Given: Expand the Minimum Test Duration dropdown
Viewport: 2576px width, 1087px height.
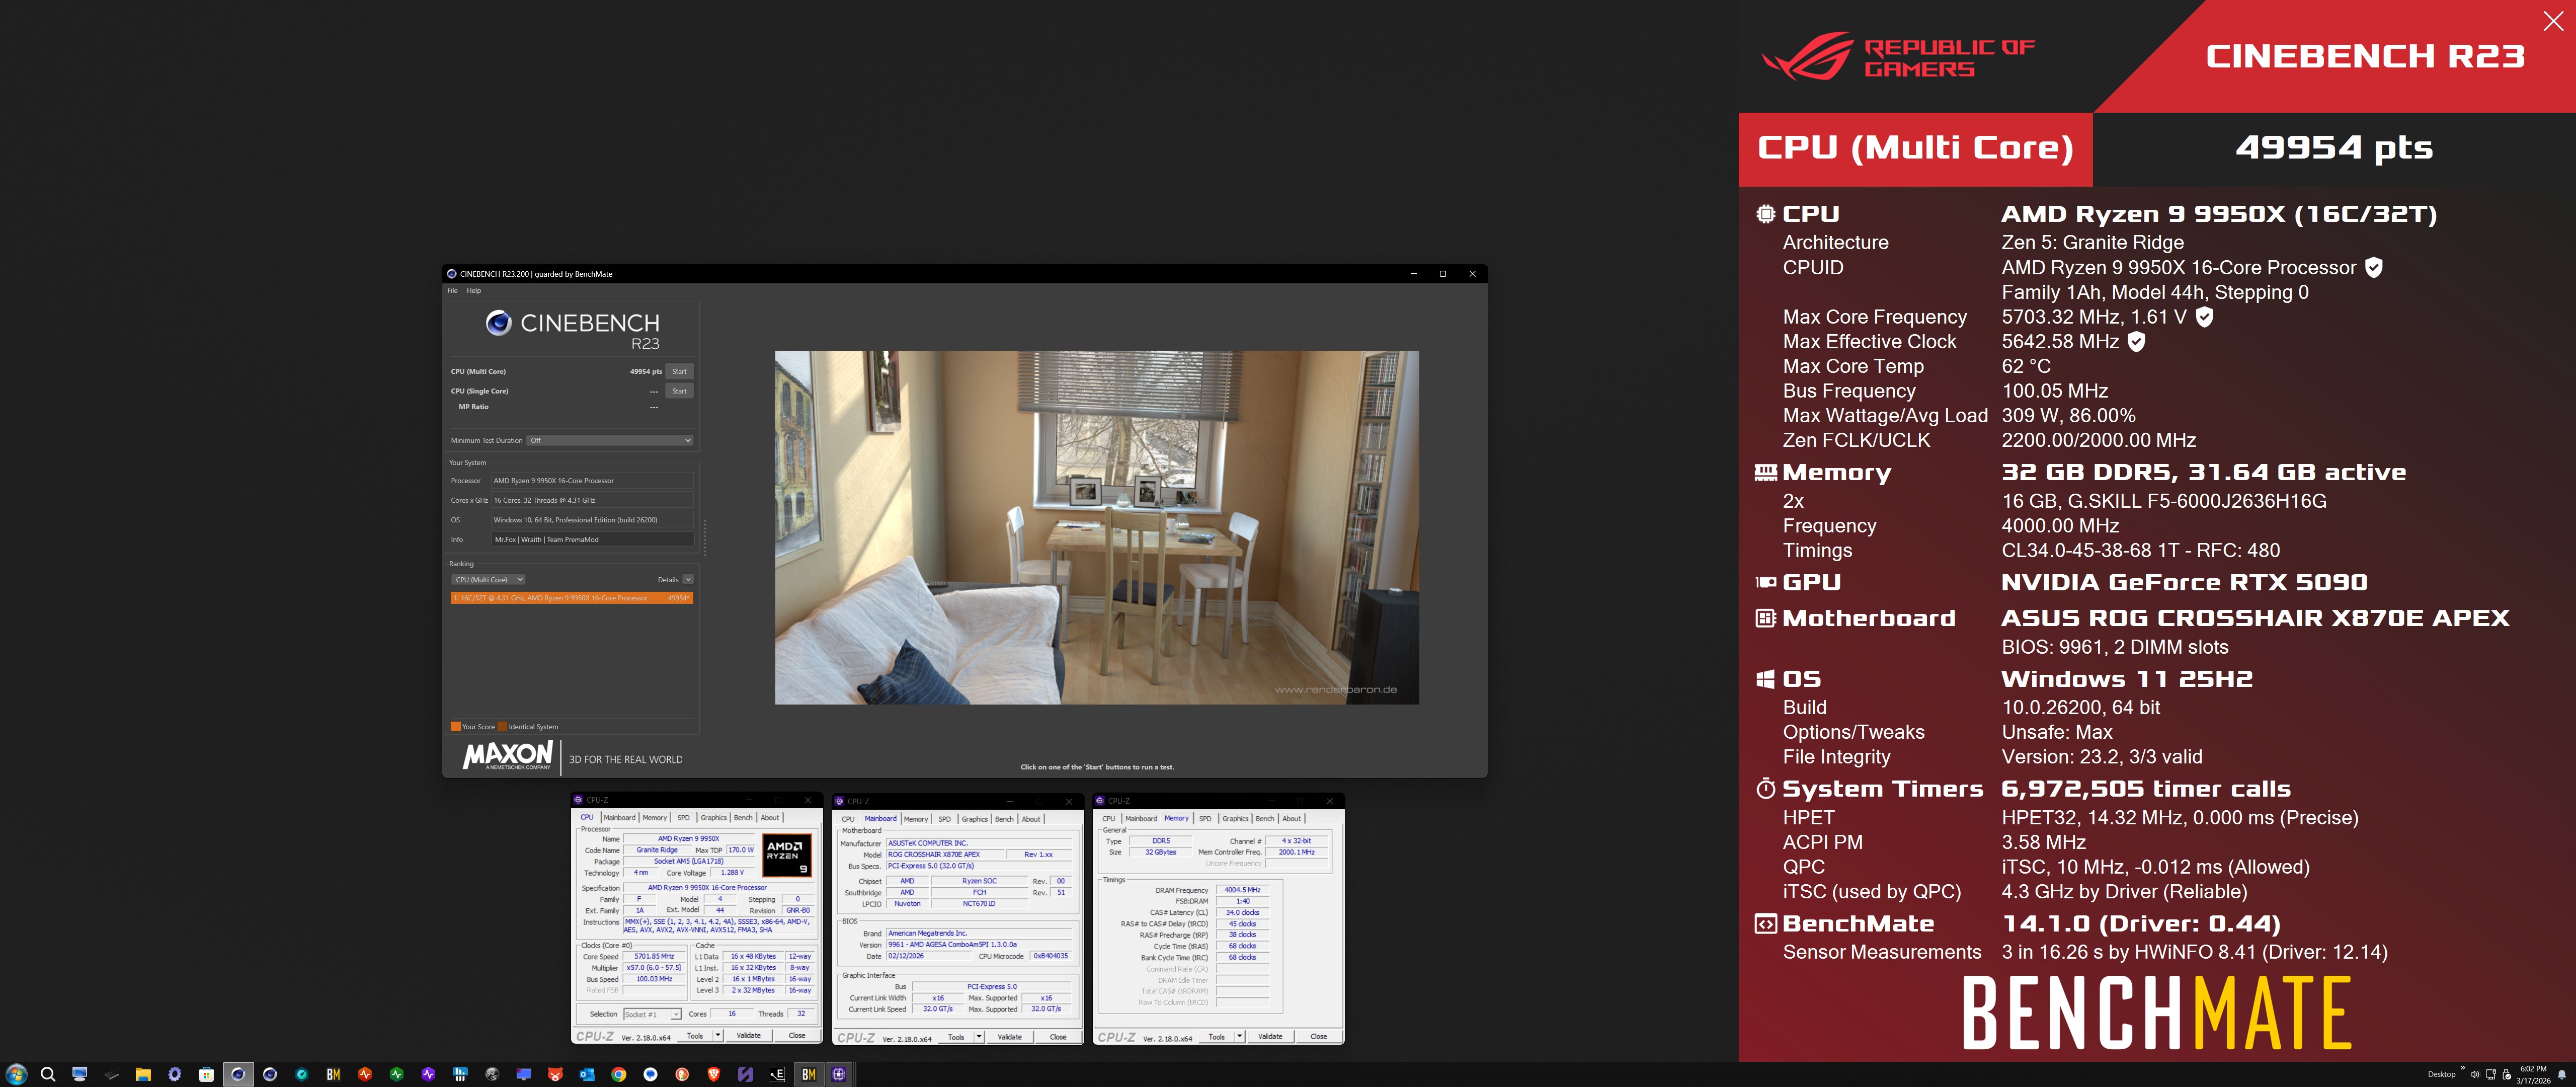Looking at the screenshot, I should pos(610,440).
